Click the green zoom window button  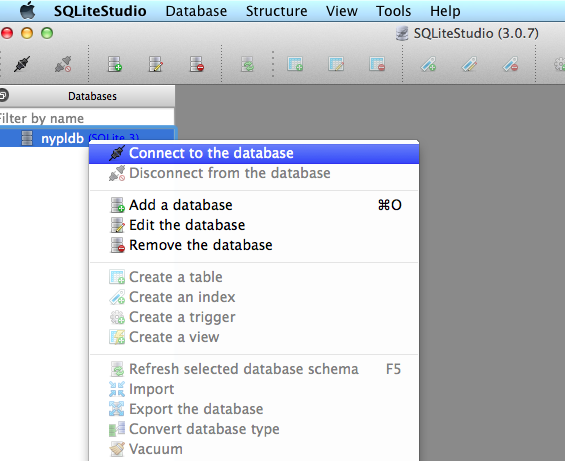(47, 33)
